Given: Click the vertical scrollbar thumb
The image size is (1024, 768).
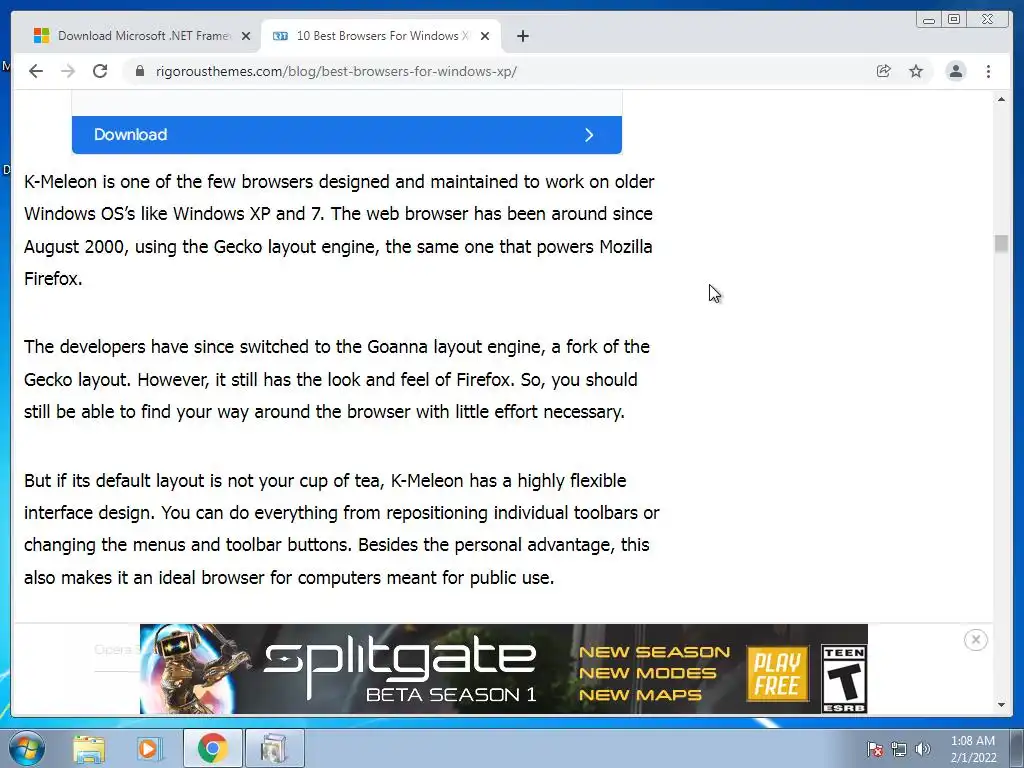Looking at the screenshot, I should point(1001,243).
